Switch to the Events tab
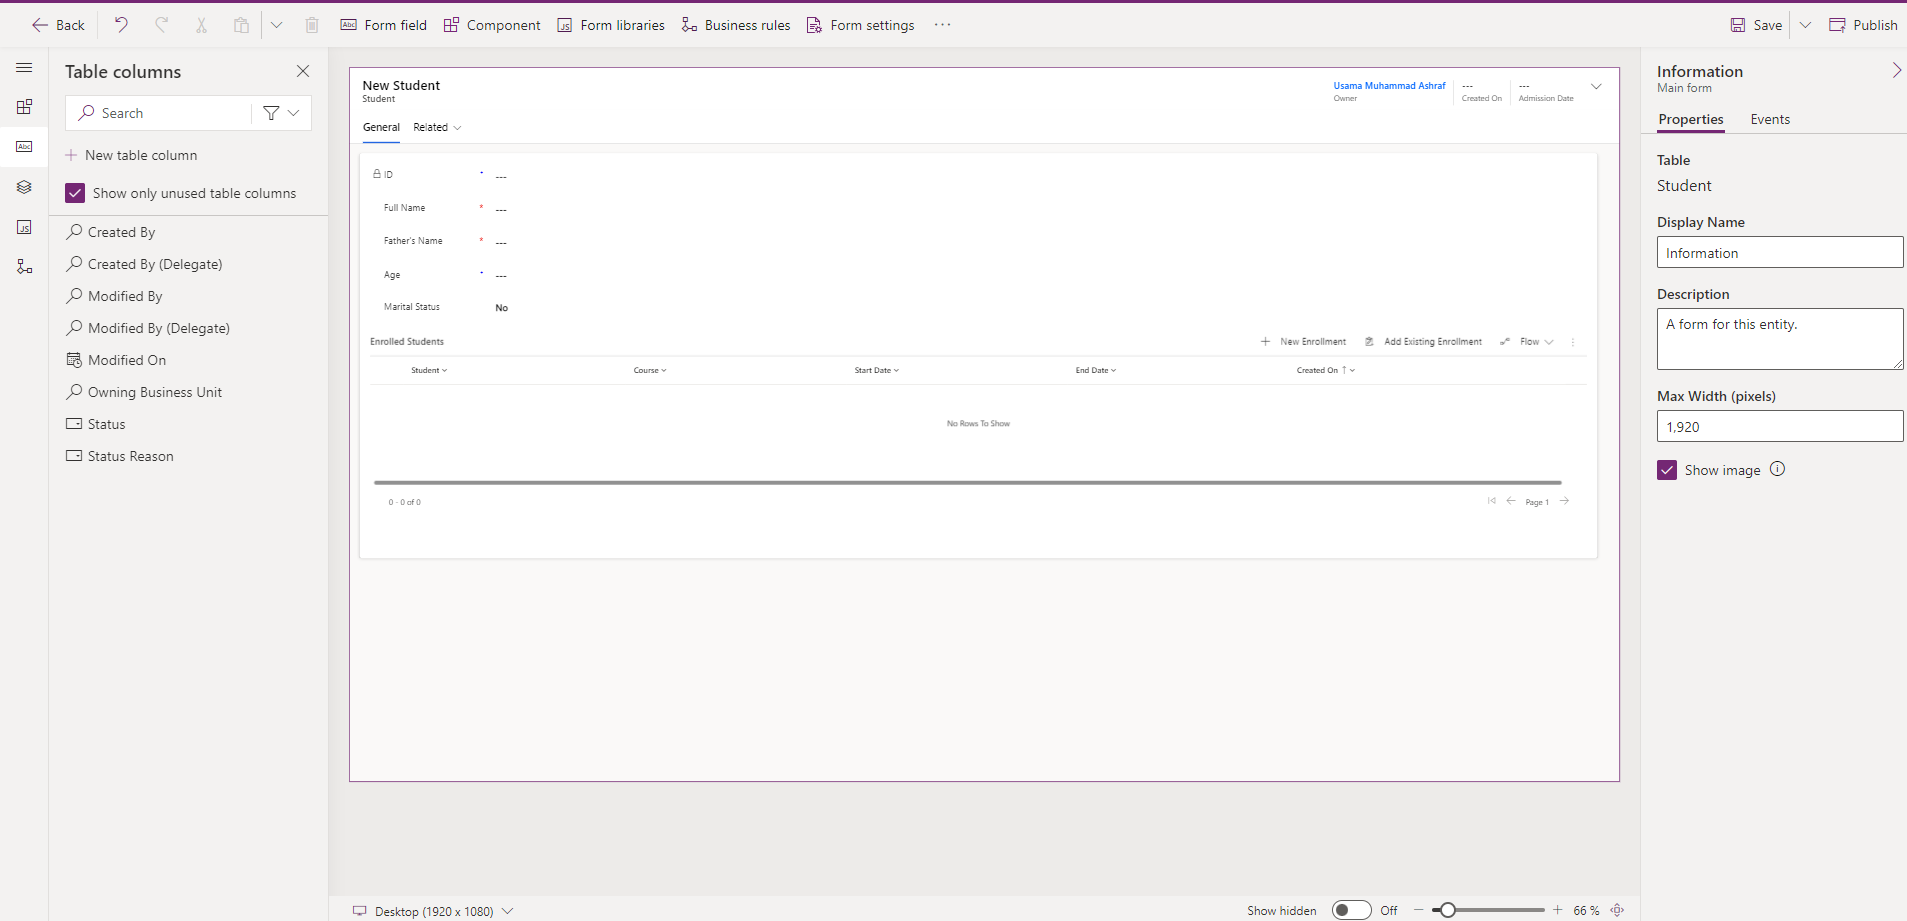Viewport: 1907px width, 921px height. [1769, 119]
